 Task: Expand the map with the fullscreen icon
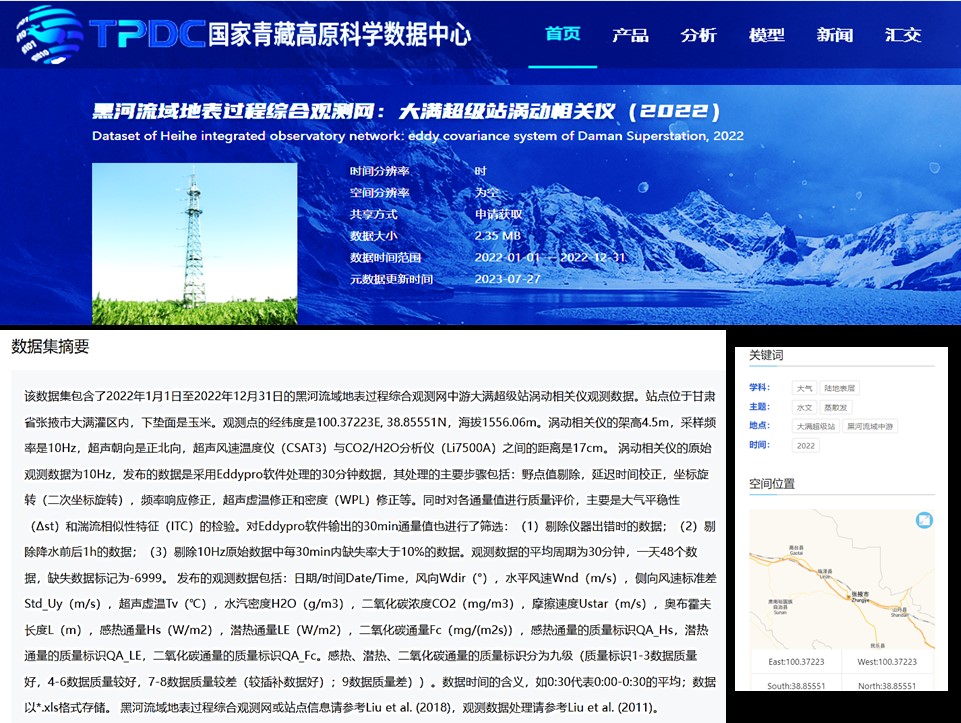(x=924, y=520)
